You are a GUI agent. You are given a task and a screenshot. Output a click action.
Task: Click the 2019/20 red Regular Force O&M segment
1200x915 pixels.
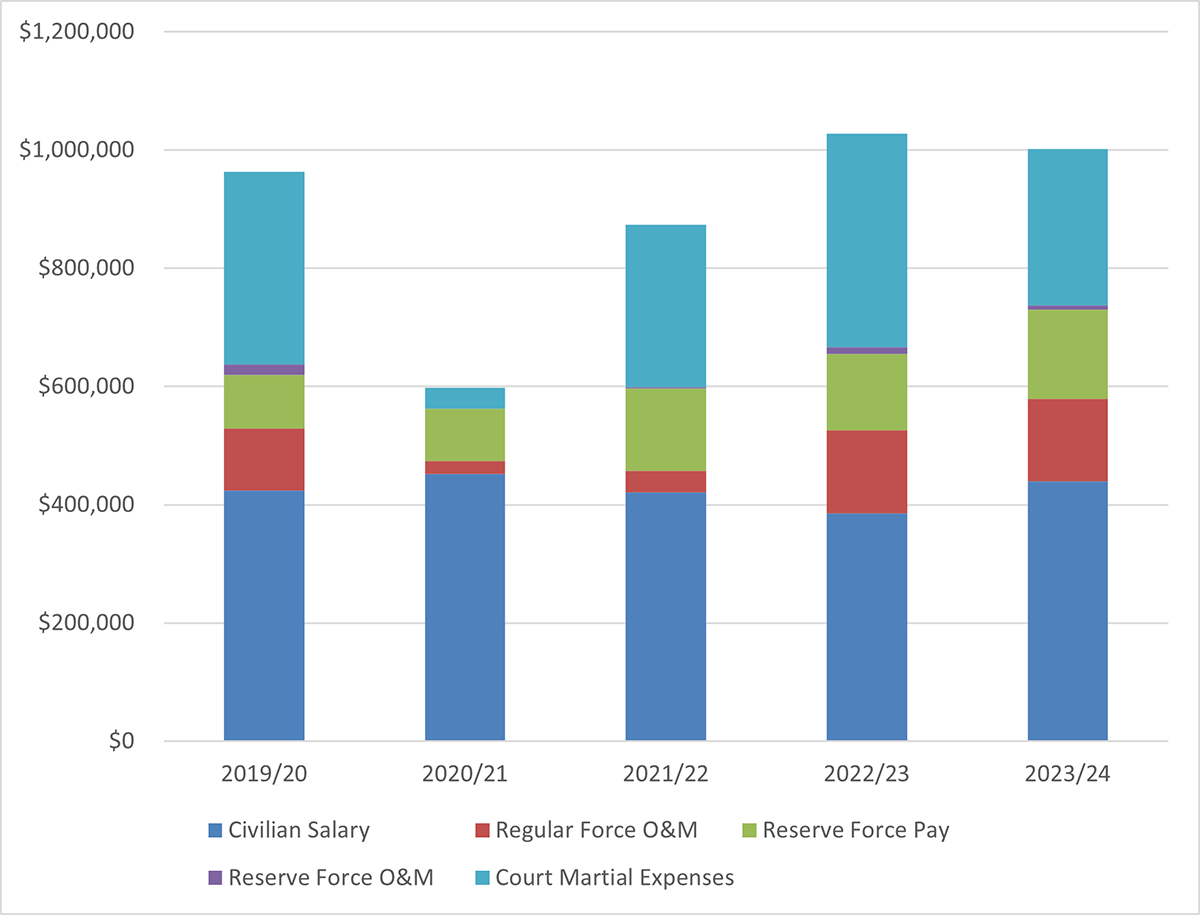pos(264,459)
